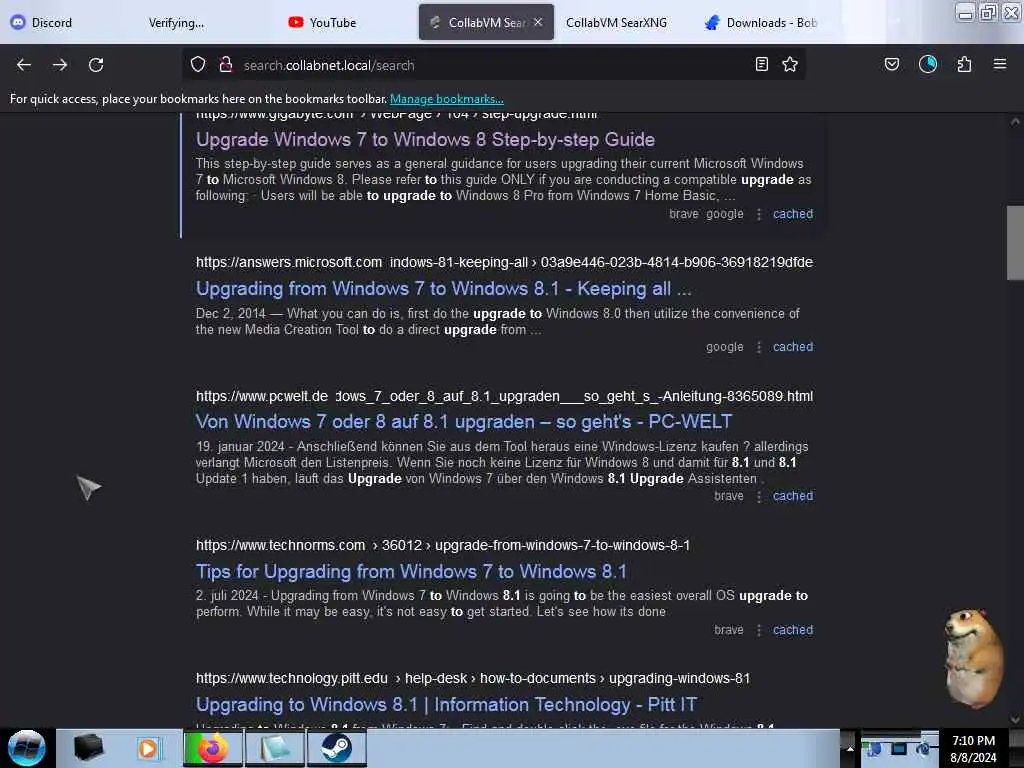Click the scrollbar up arrow
The image size is (1024, 768).
(1015, 121)
